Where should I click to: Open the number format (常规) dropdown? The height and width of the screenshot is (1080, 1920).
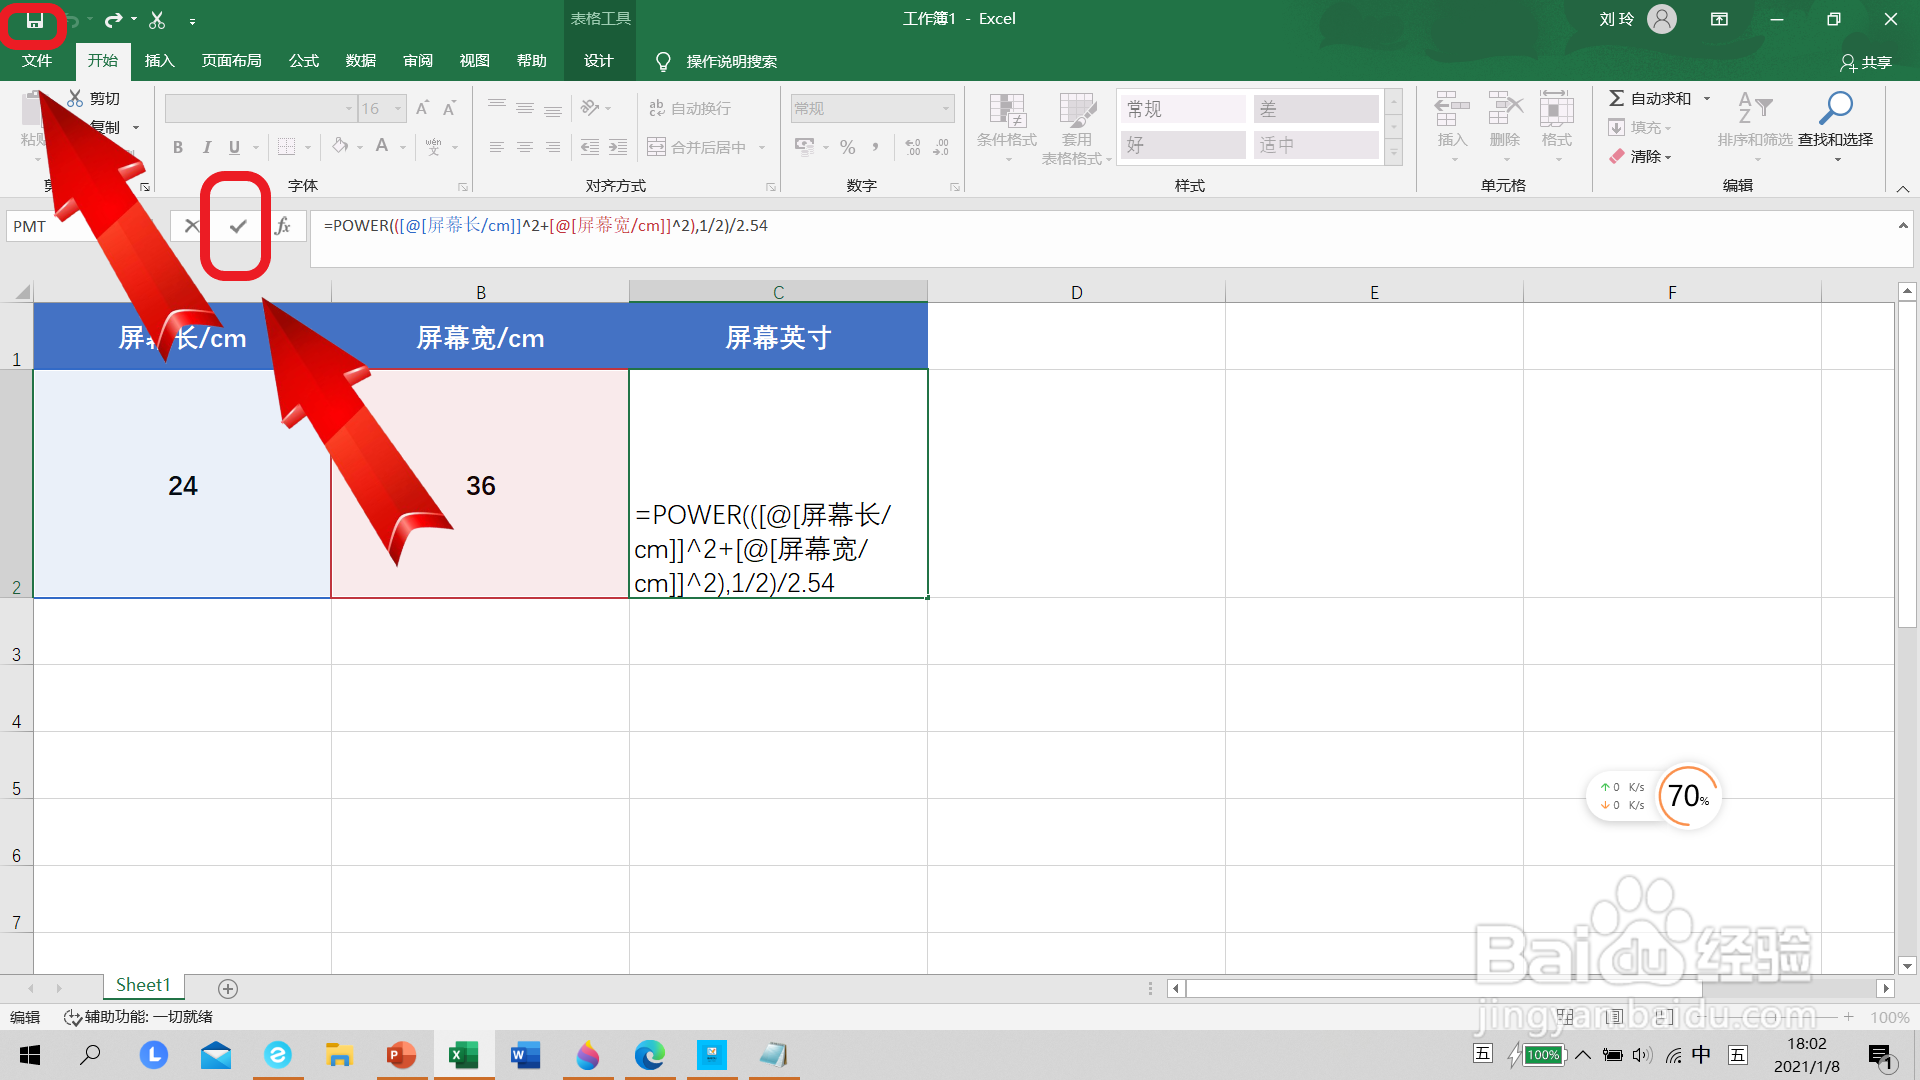point(945,109)
